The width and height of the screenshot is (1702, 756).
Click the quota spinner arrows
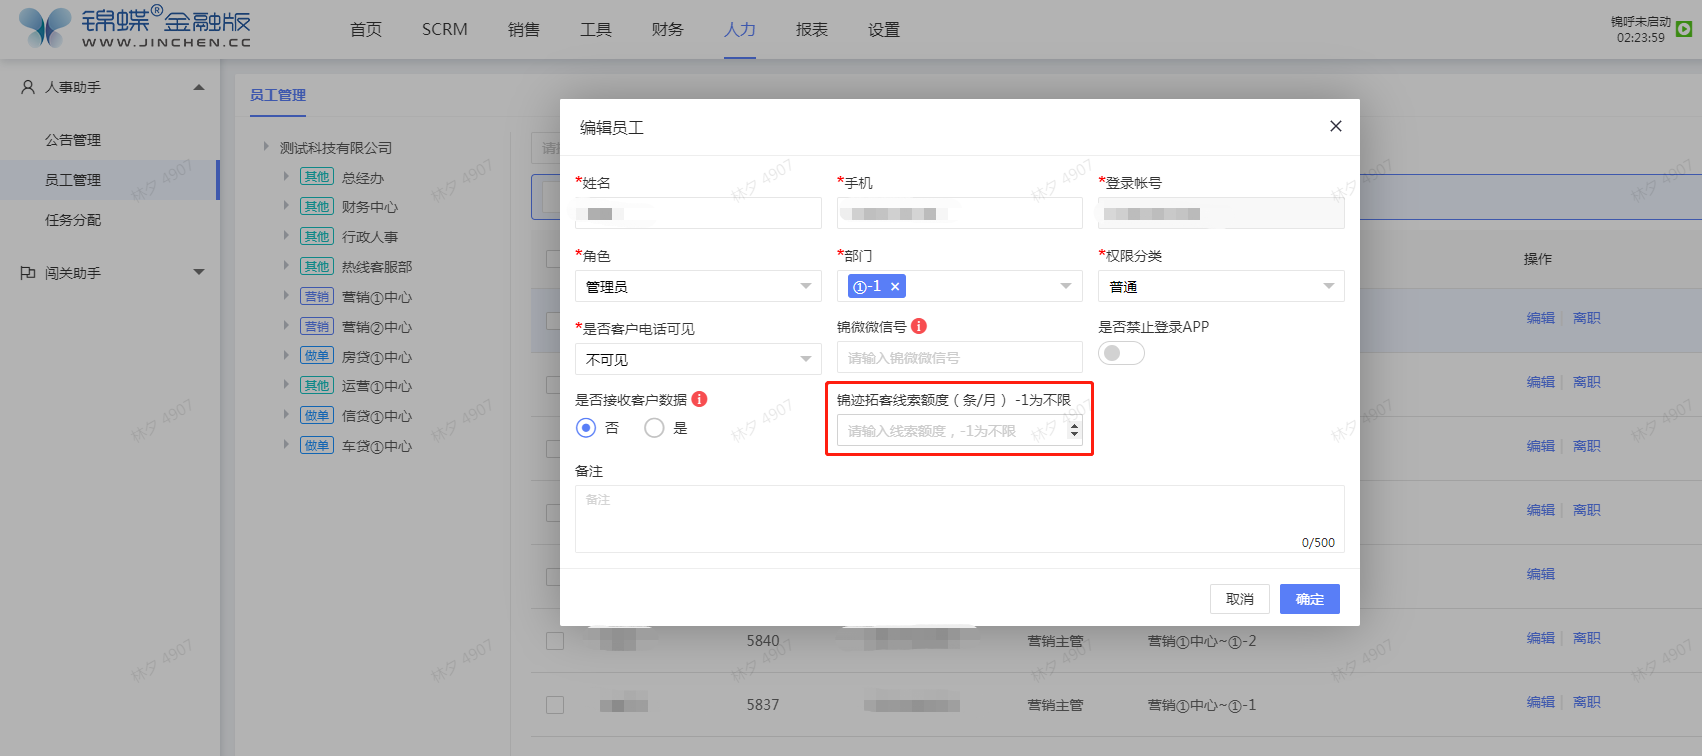1075,431
